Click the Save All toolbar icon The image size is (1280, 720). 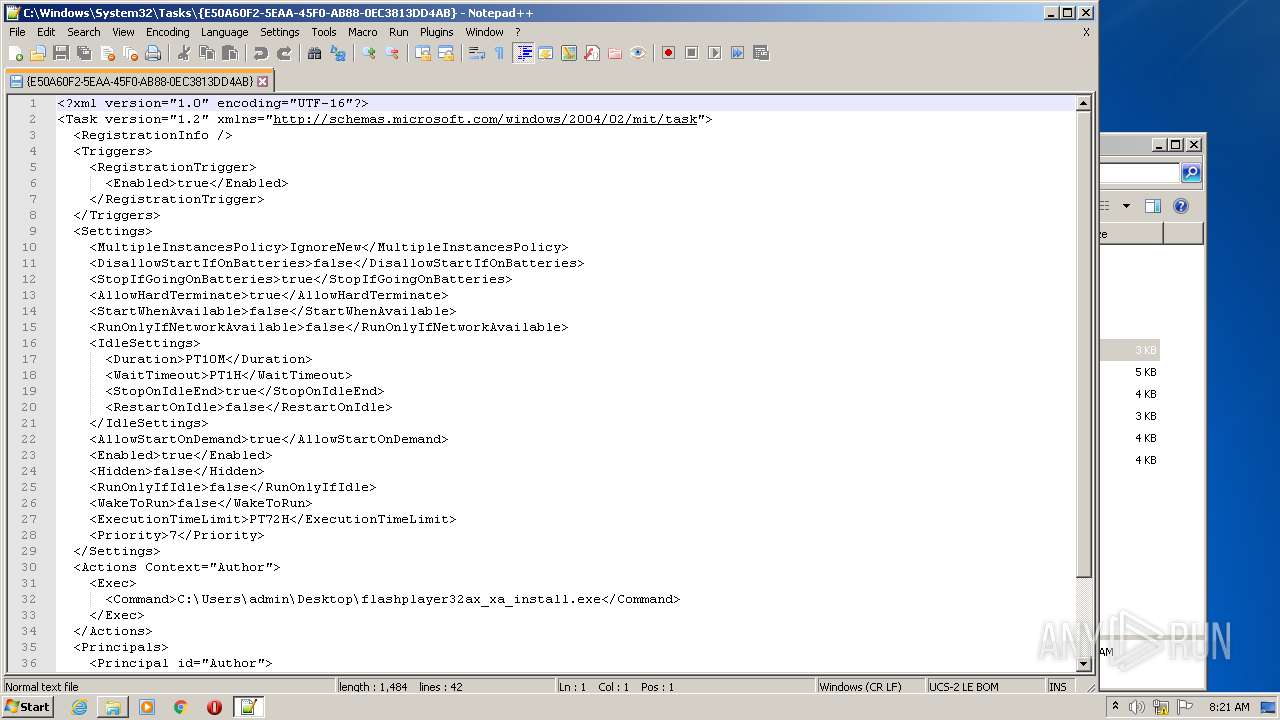coord(84,53)
